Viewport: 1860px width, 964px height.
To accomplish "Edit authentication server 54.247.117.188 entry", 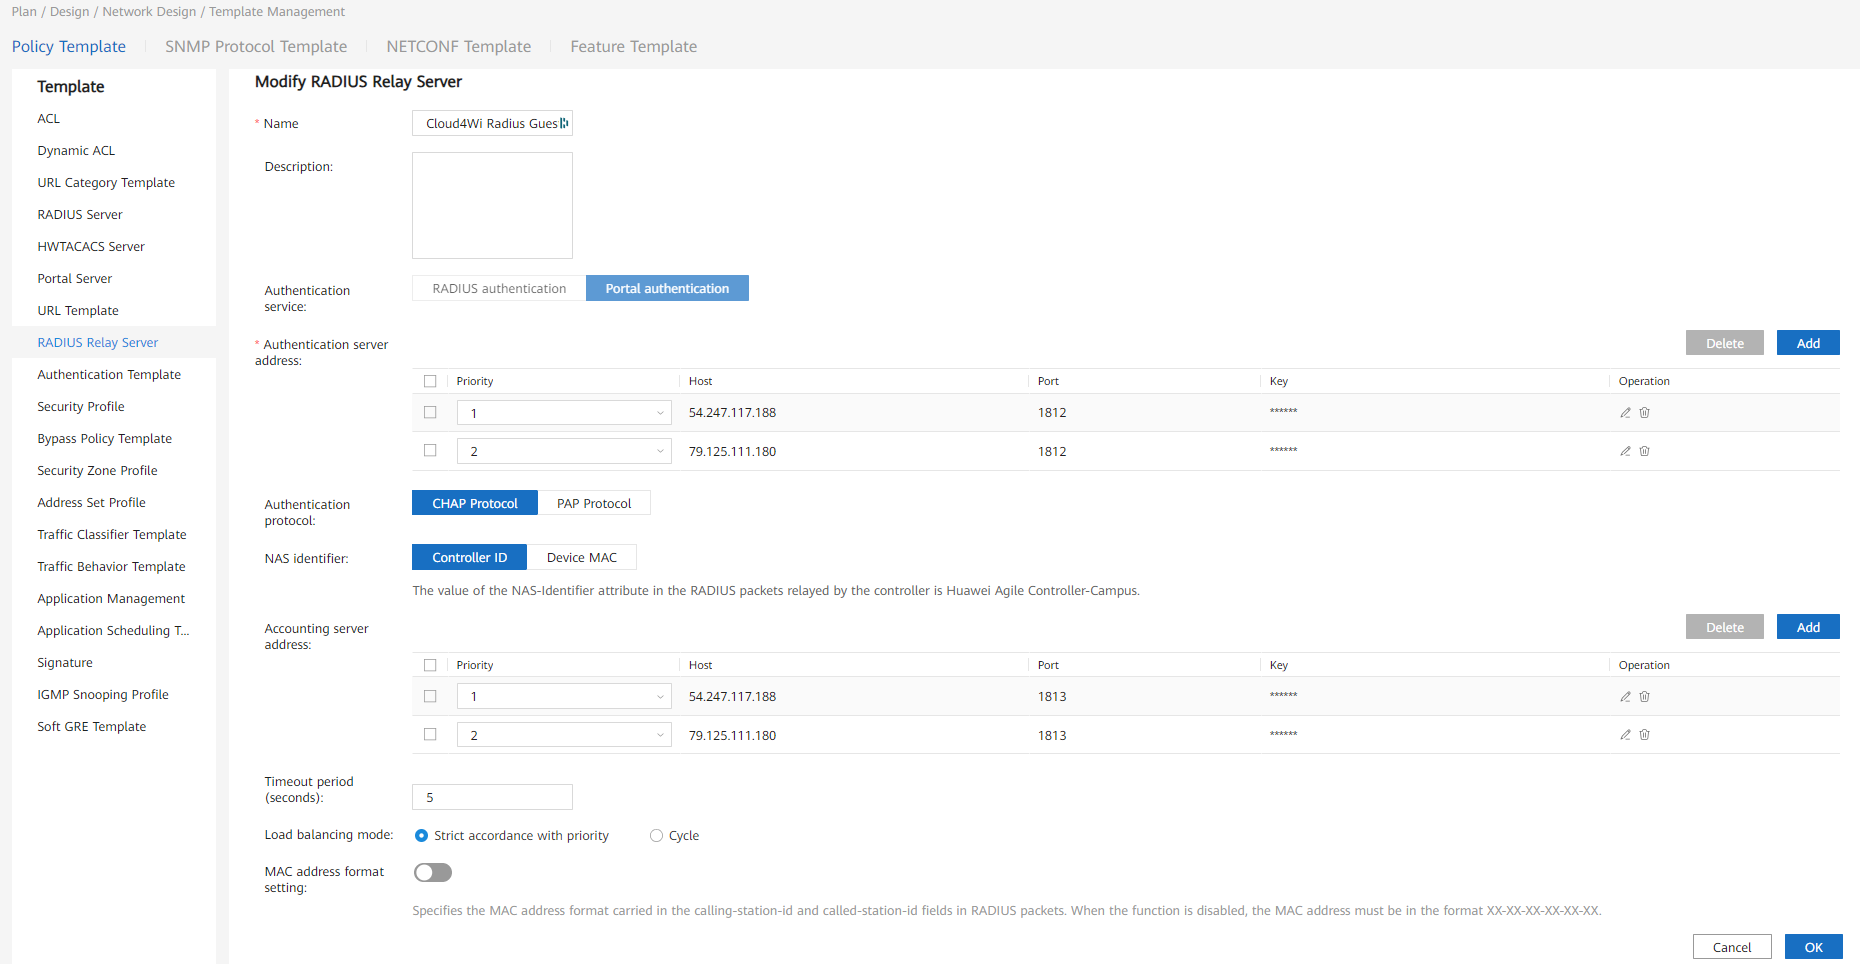I will [1625, 413].
